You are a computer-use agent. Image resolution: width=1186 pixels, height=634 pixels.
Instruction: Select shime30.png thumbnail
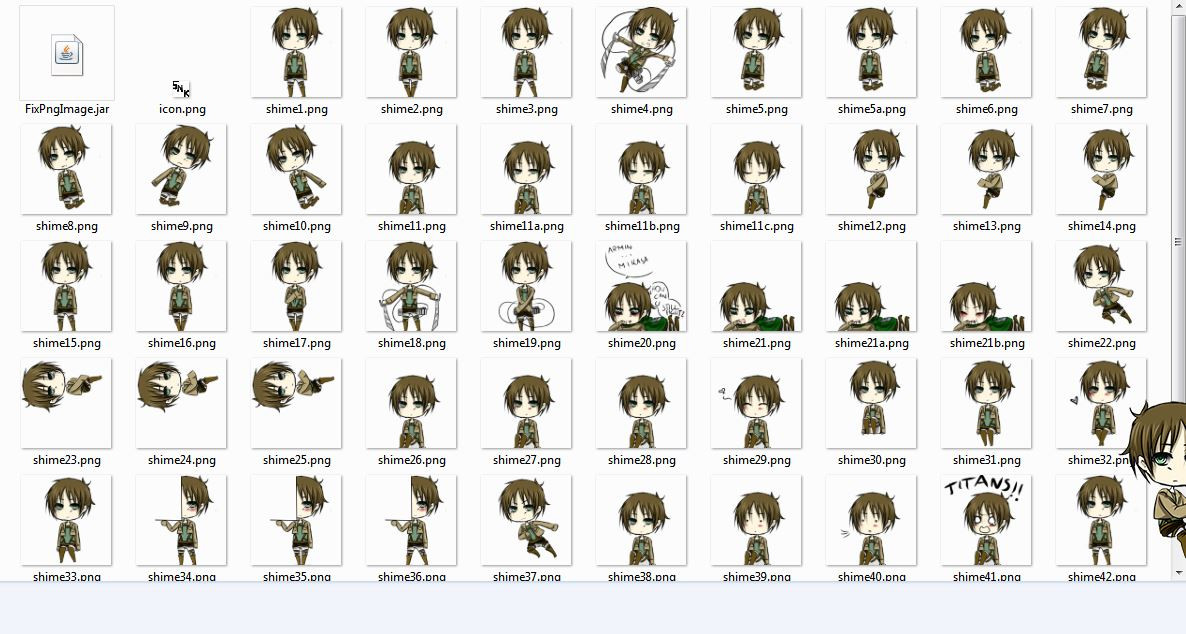[871, 403]
